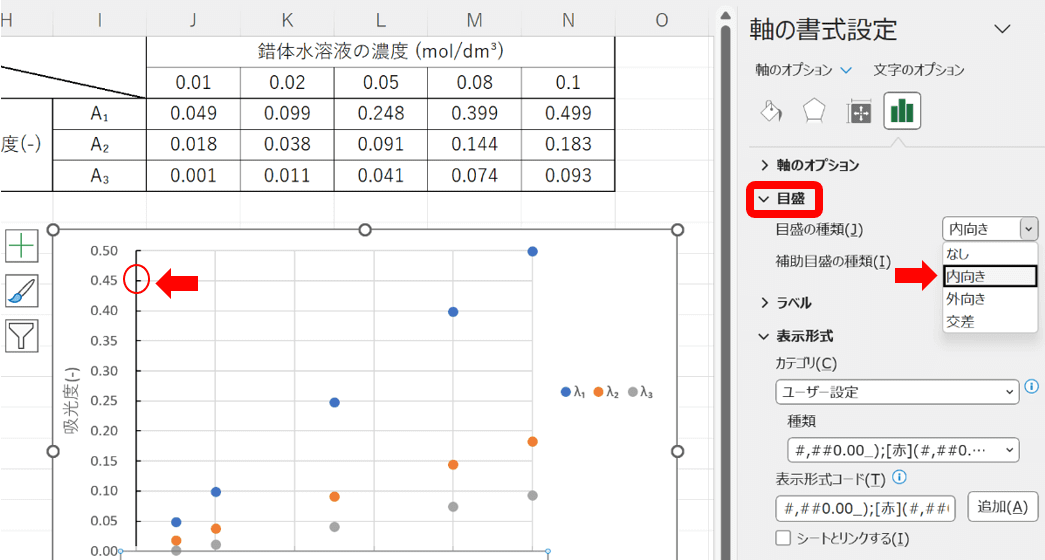Switch to the 文字のオプション tab
This screenshot has height=560, width=1045.
pos(919,70)
